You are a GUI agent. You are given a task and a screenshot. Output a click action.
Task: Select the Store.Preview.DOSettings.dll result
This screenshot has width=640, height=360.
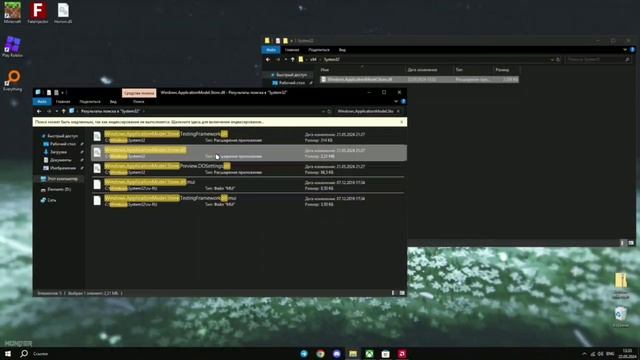(248, 169)
